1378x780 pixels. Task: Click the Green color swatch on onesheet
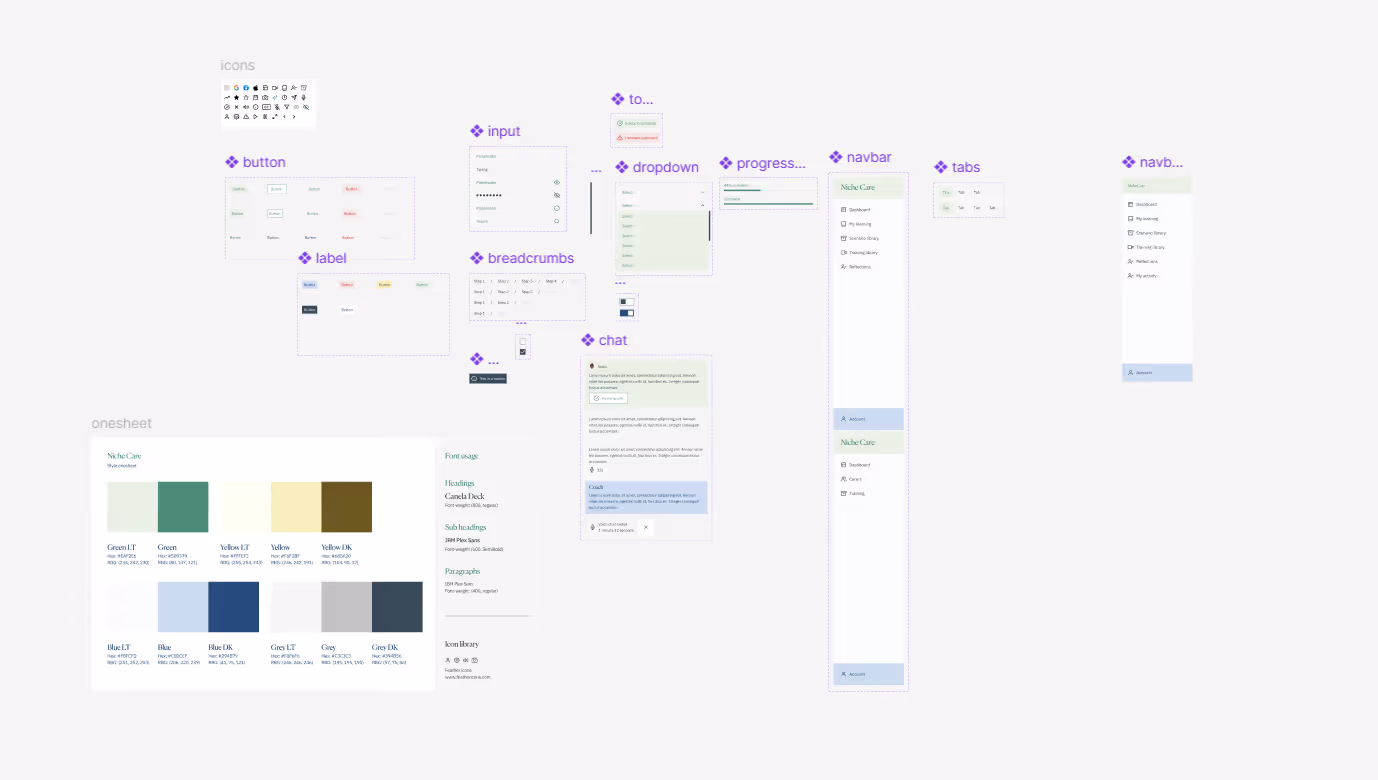pos(183,507)
